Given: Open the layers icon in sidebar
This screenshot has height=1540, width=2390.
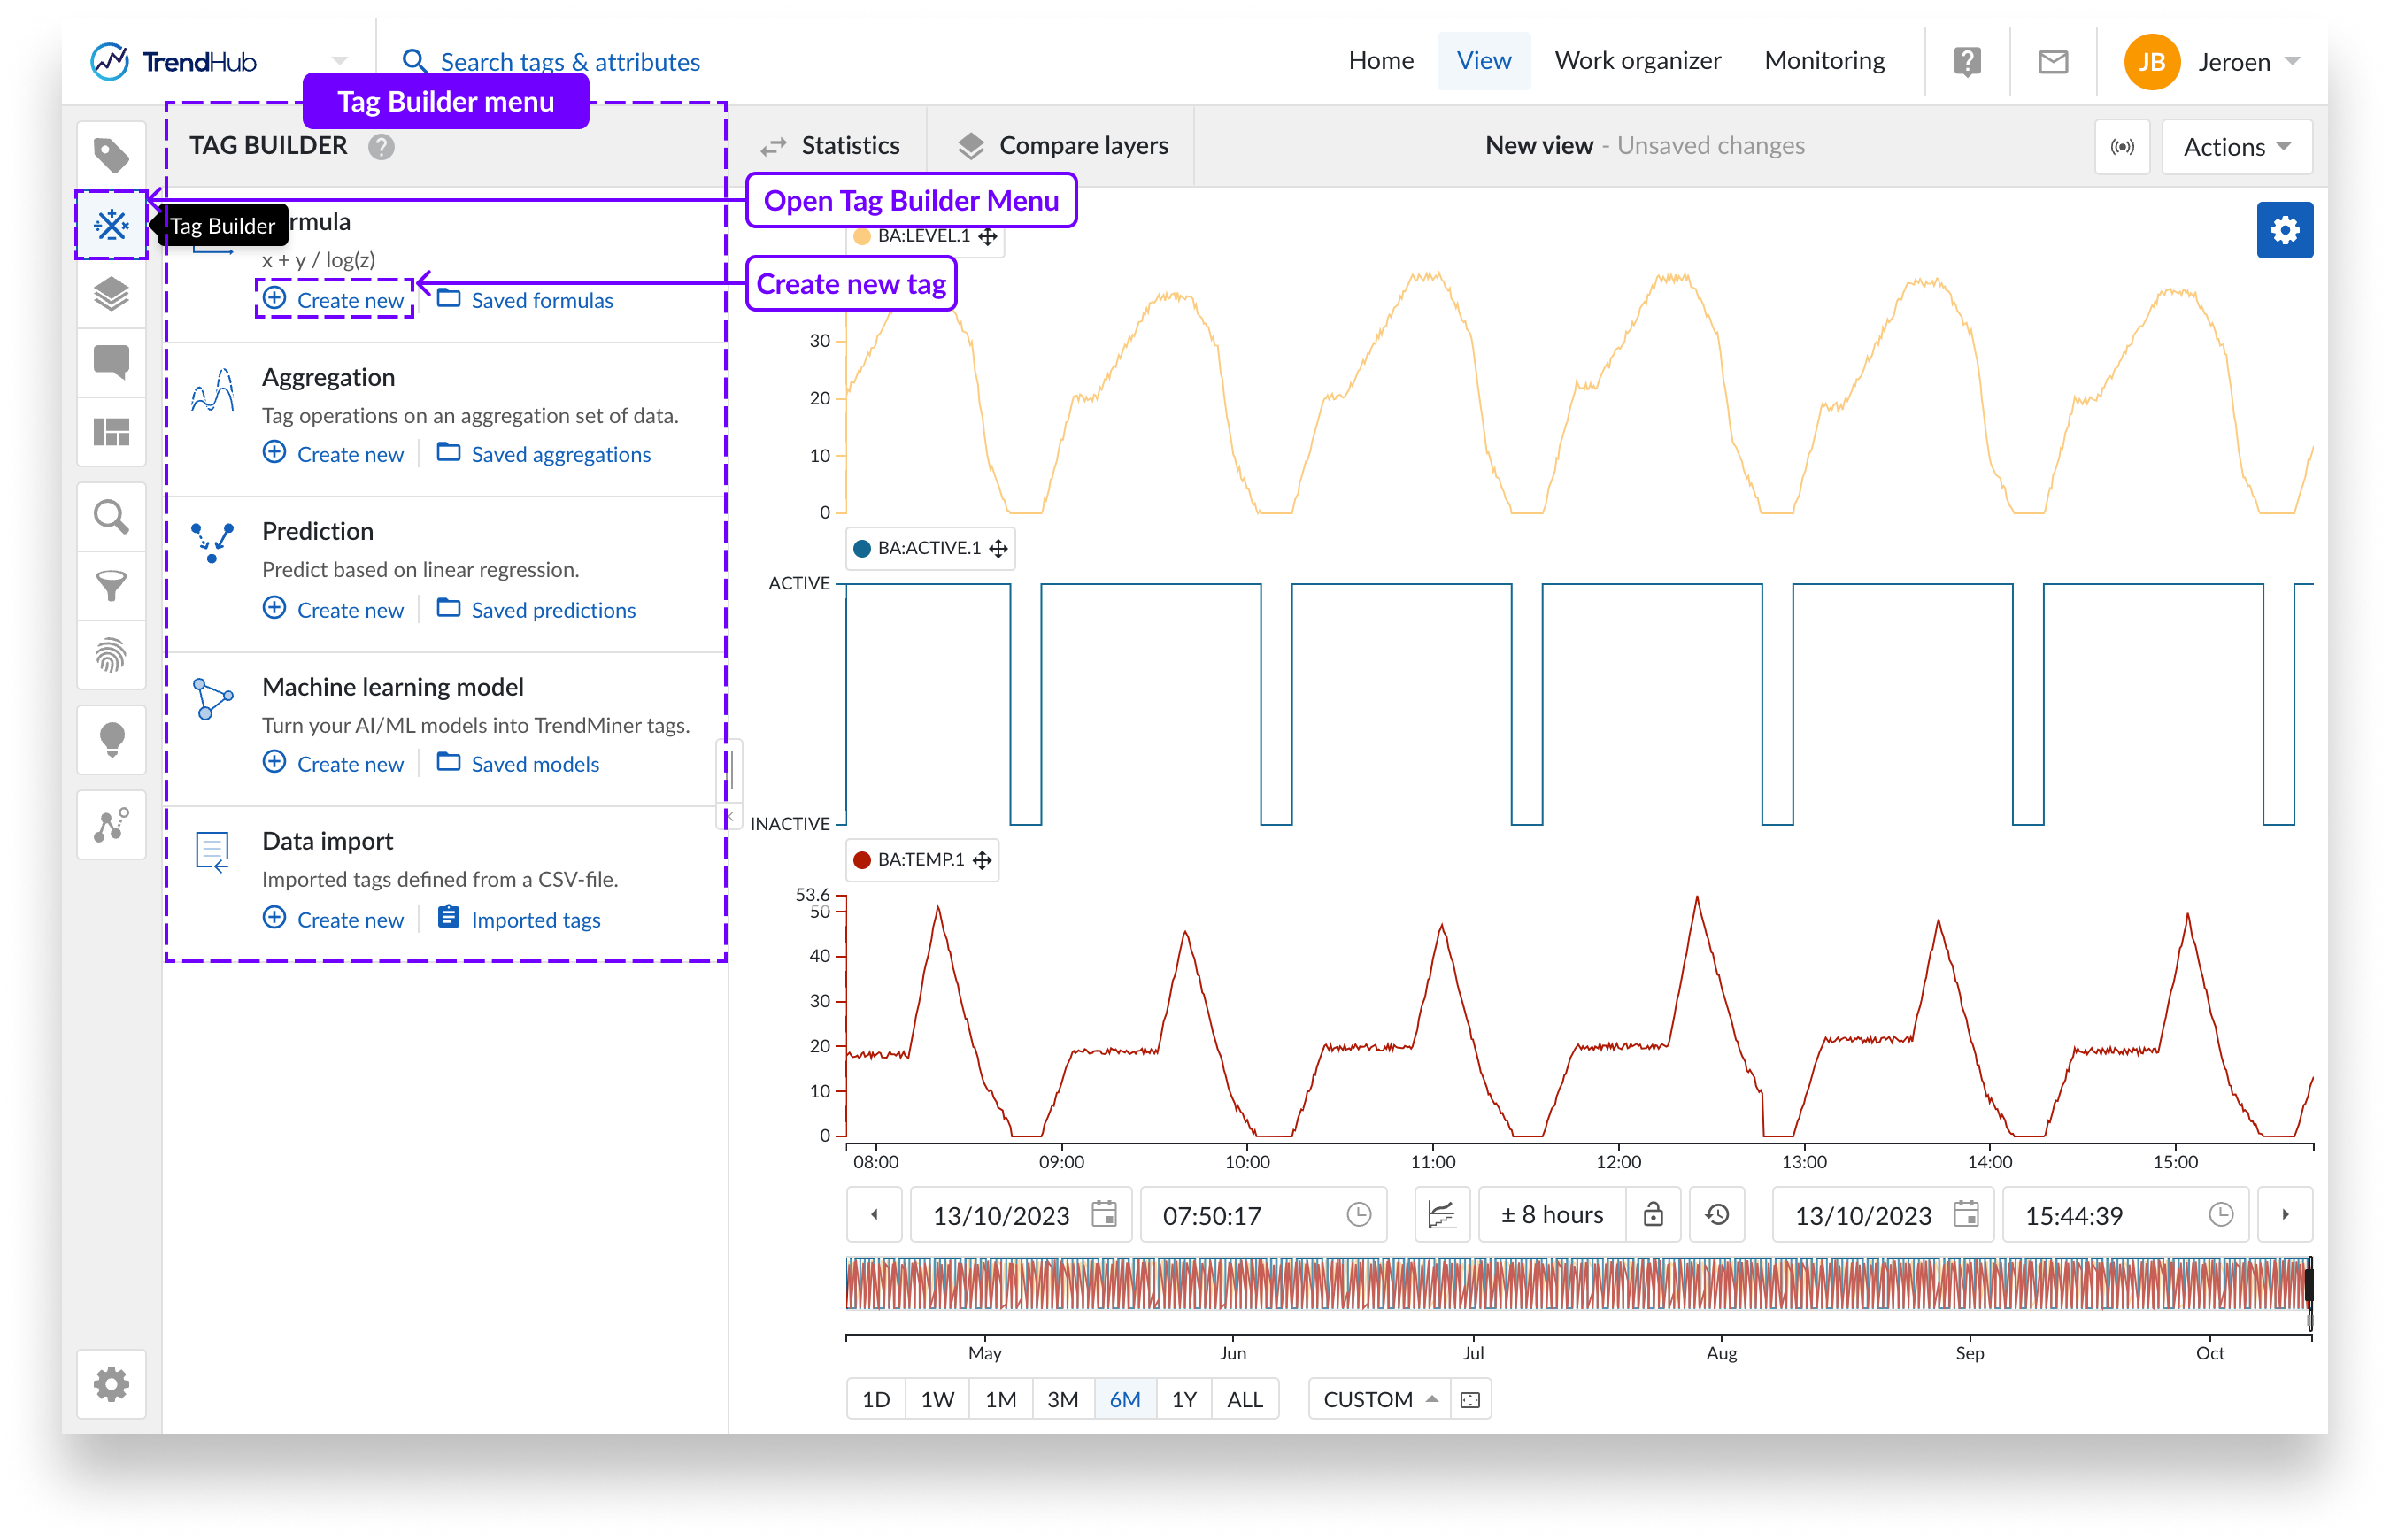Looking at the screenshot, I should tap(111, 294).
